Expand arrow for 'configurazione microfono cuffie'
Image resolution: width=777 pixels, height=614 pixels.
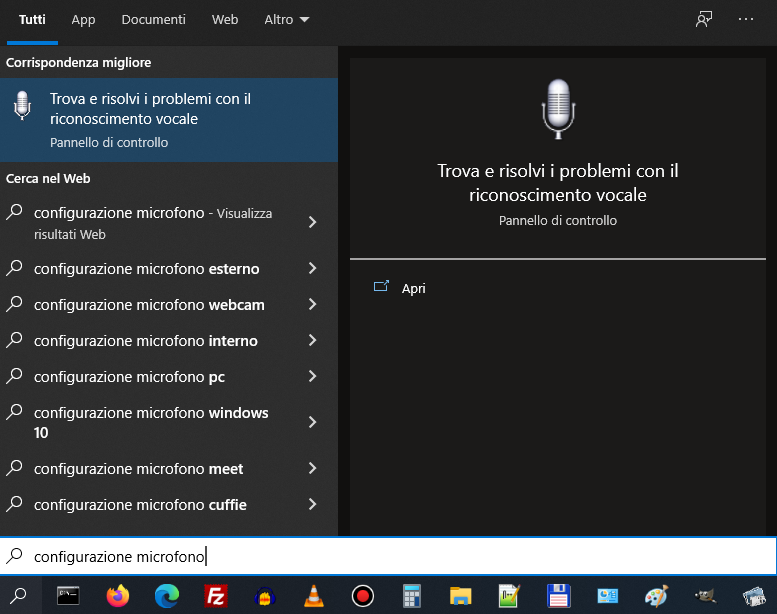(x=312, y=504)
